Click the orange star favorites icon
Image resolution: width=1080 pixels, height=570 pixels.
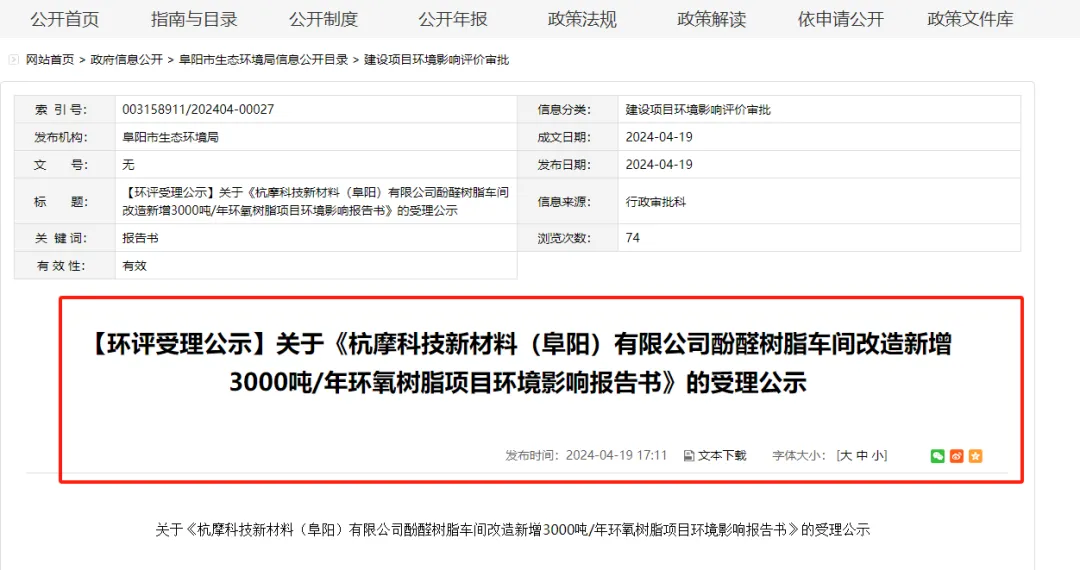pyautogui.click(x=975, y=456)
